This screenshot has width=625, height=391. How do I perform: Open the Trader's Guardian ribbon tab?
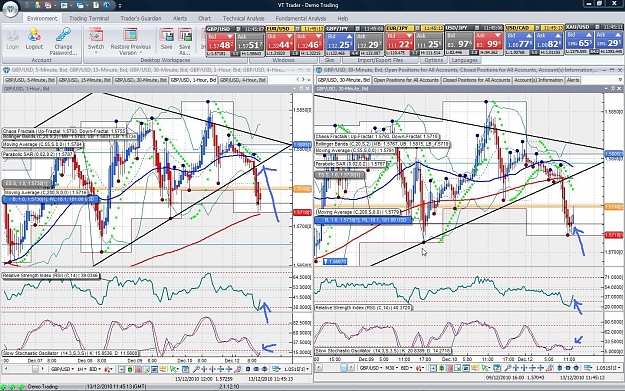point(141,18)
